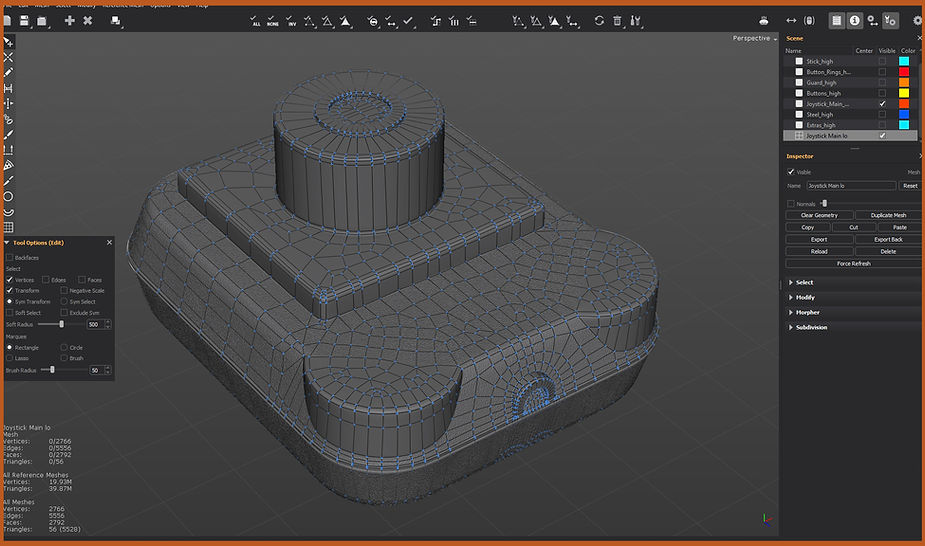The image size is (925, 546).
Task: Click the Brush Radius slider
Action: click(x=64, y=370)
